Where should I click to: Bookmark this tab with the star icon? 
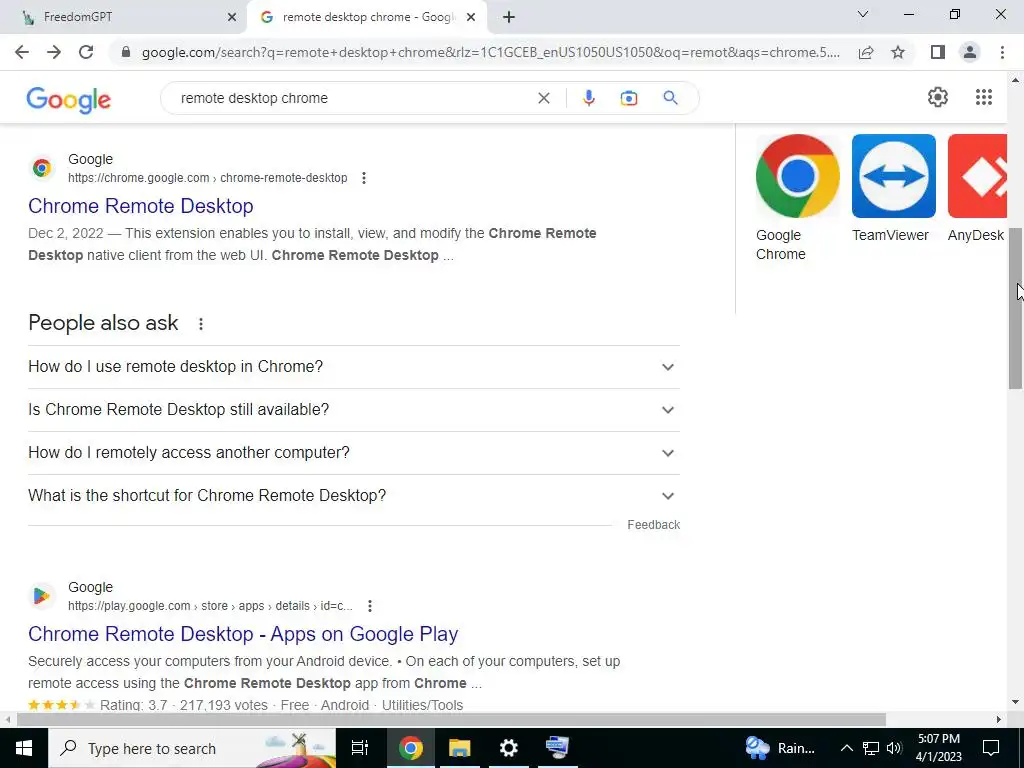pos(898,52)
